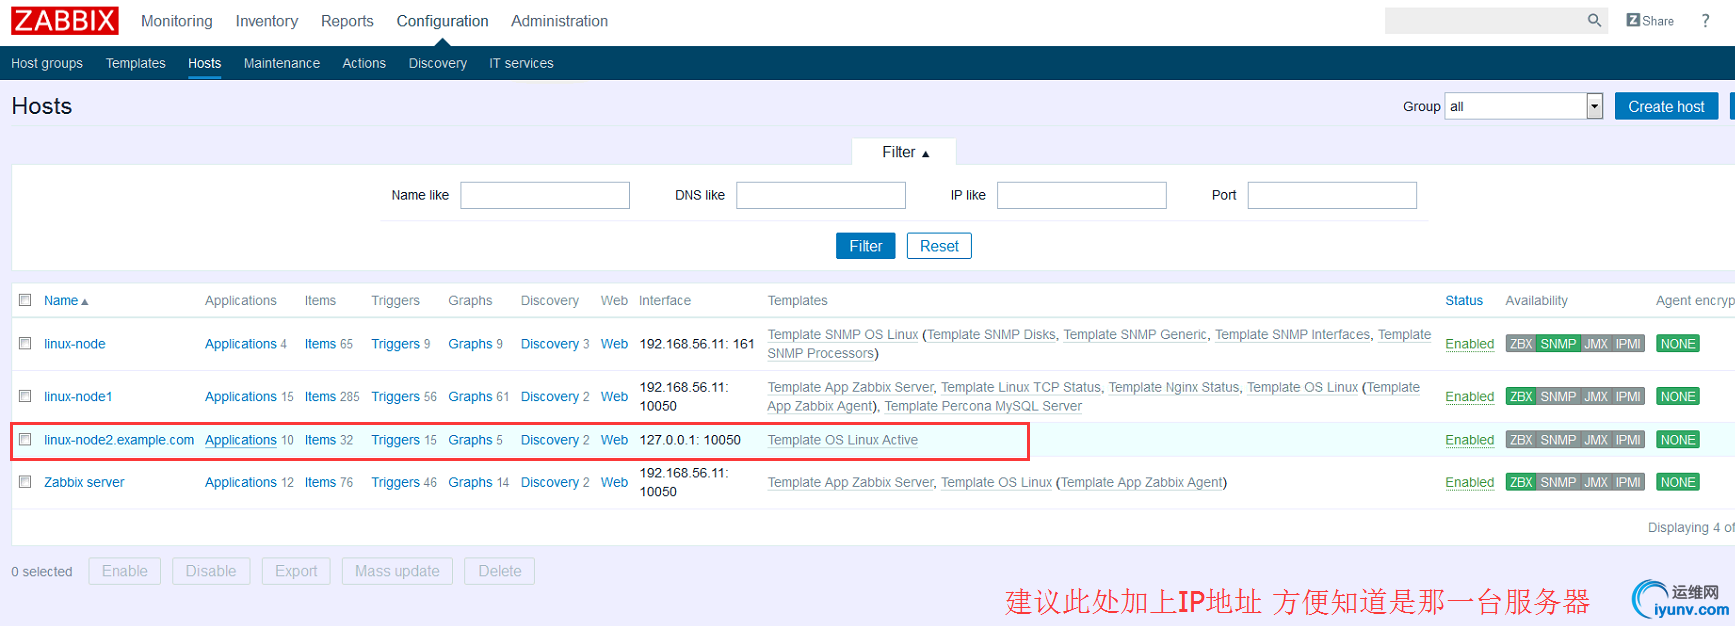Open Template Percona MySQL Server link

tap(983, 406)
